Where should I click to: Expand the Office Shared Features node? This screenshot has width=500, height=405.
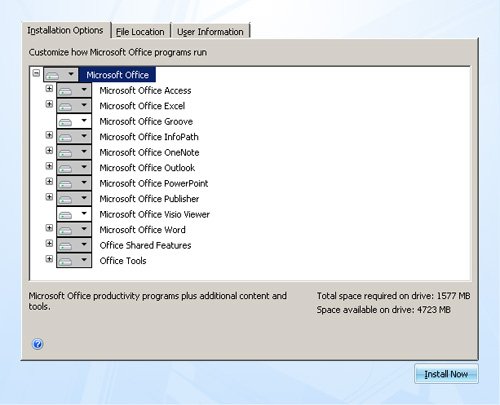pyautogui.click(x=49, y=243)
